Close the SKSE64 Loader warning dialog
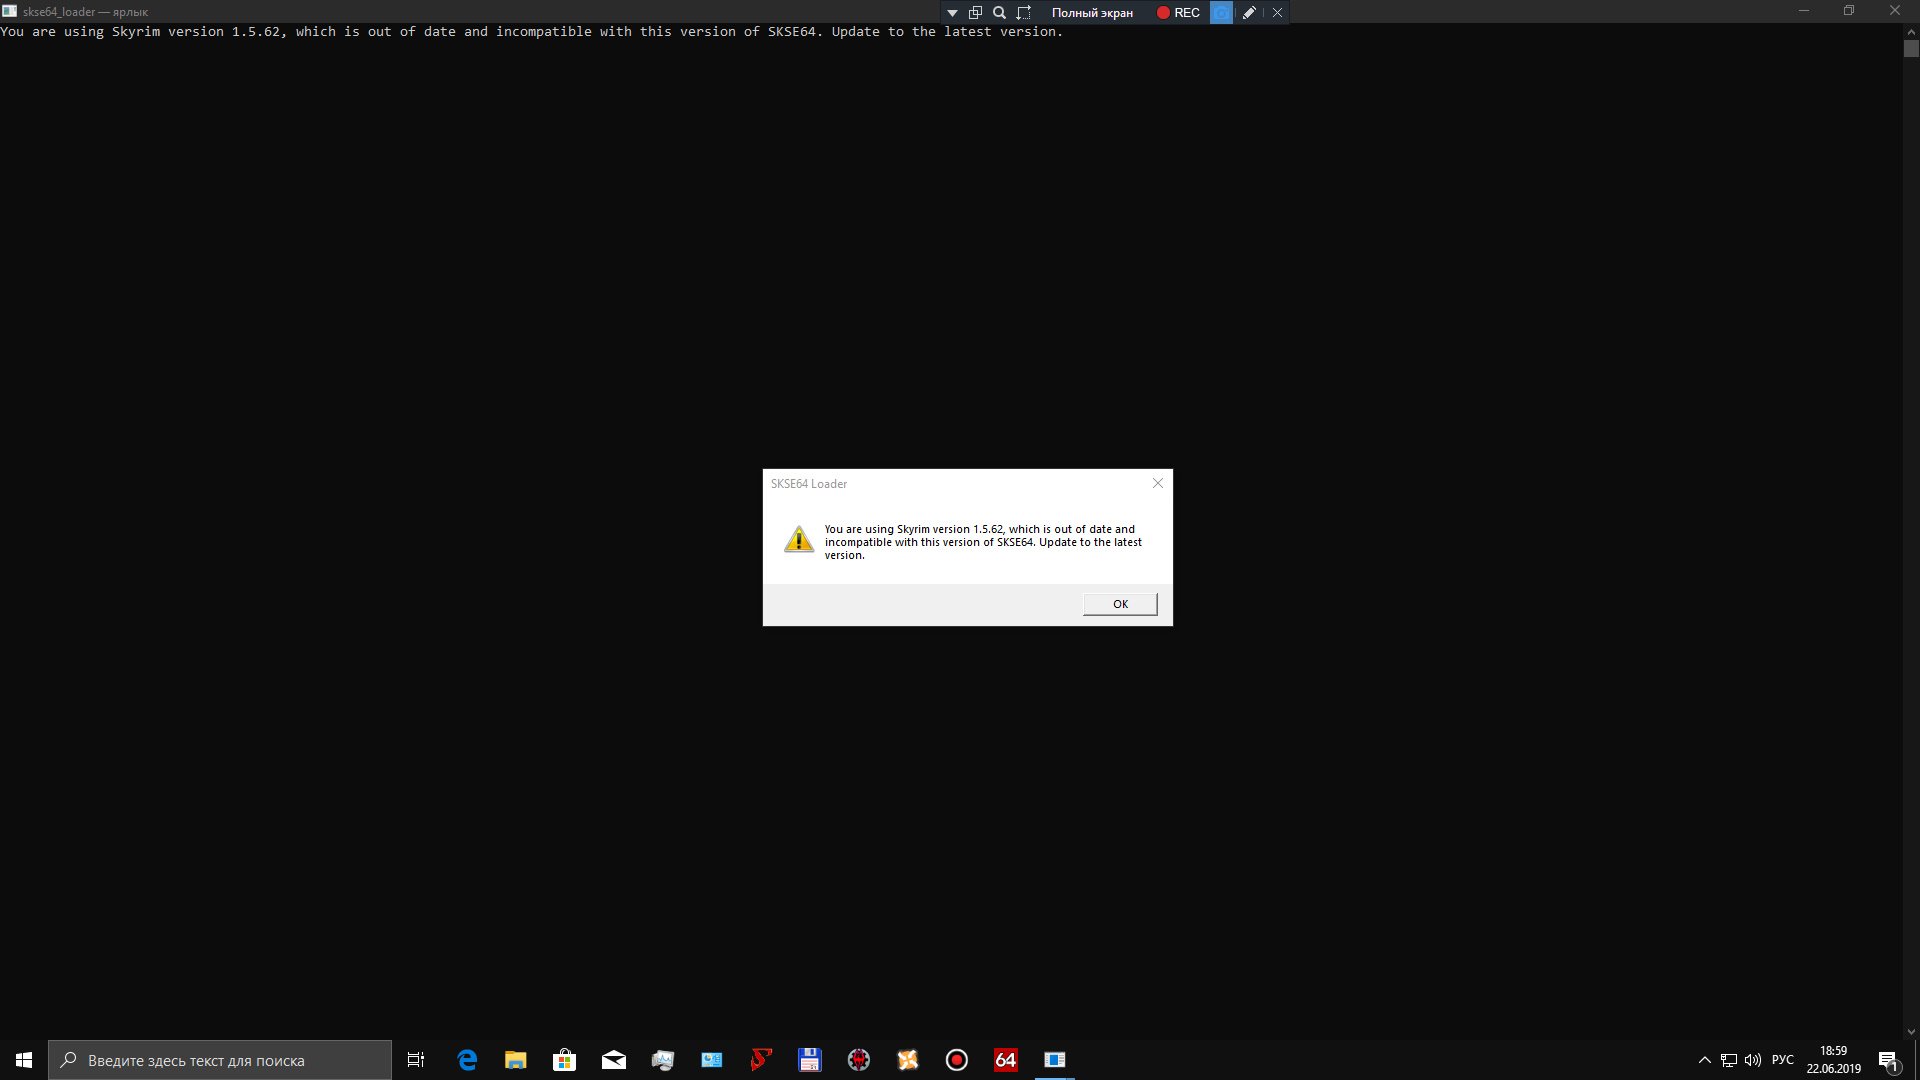 (1158, 483)
